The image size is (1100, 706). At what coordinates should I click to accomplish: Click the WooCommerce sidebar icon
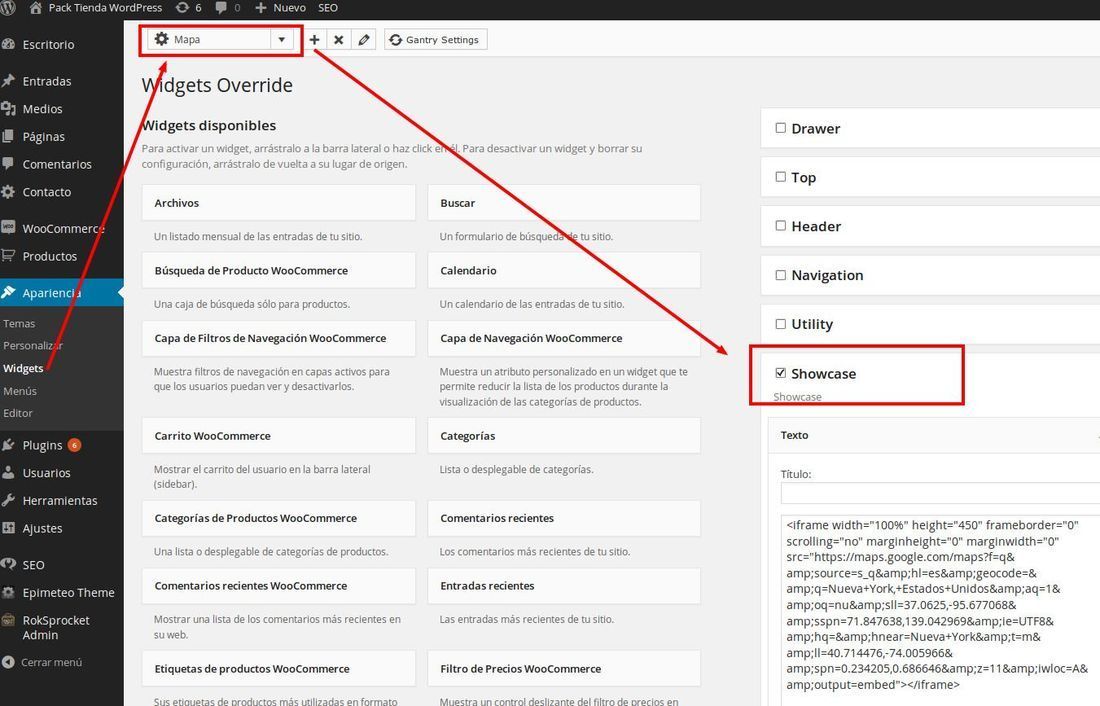click(8, 227)
